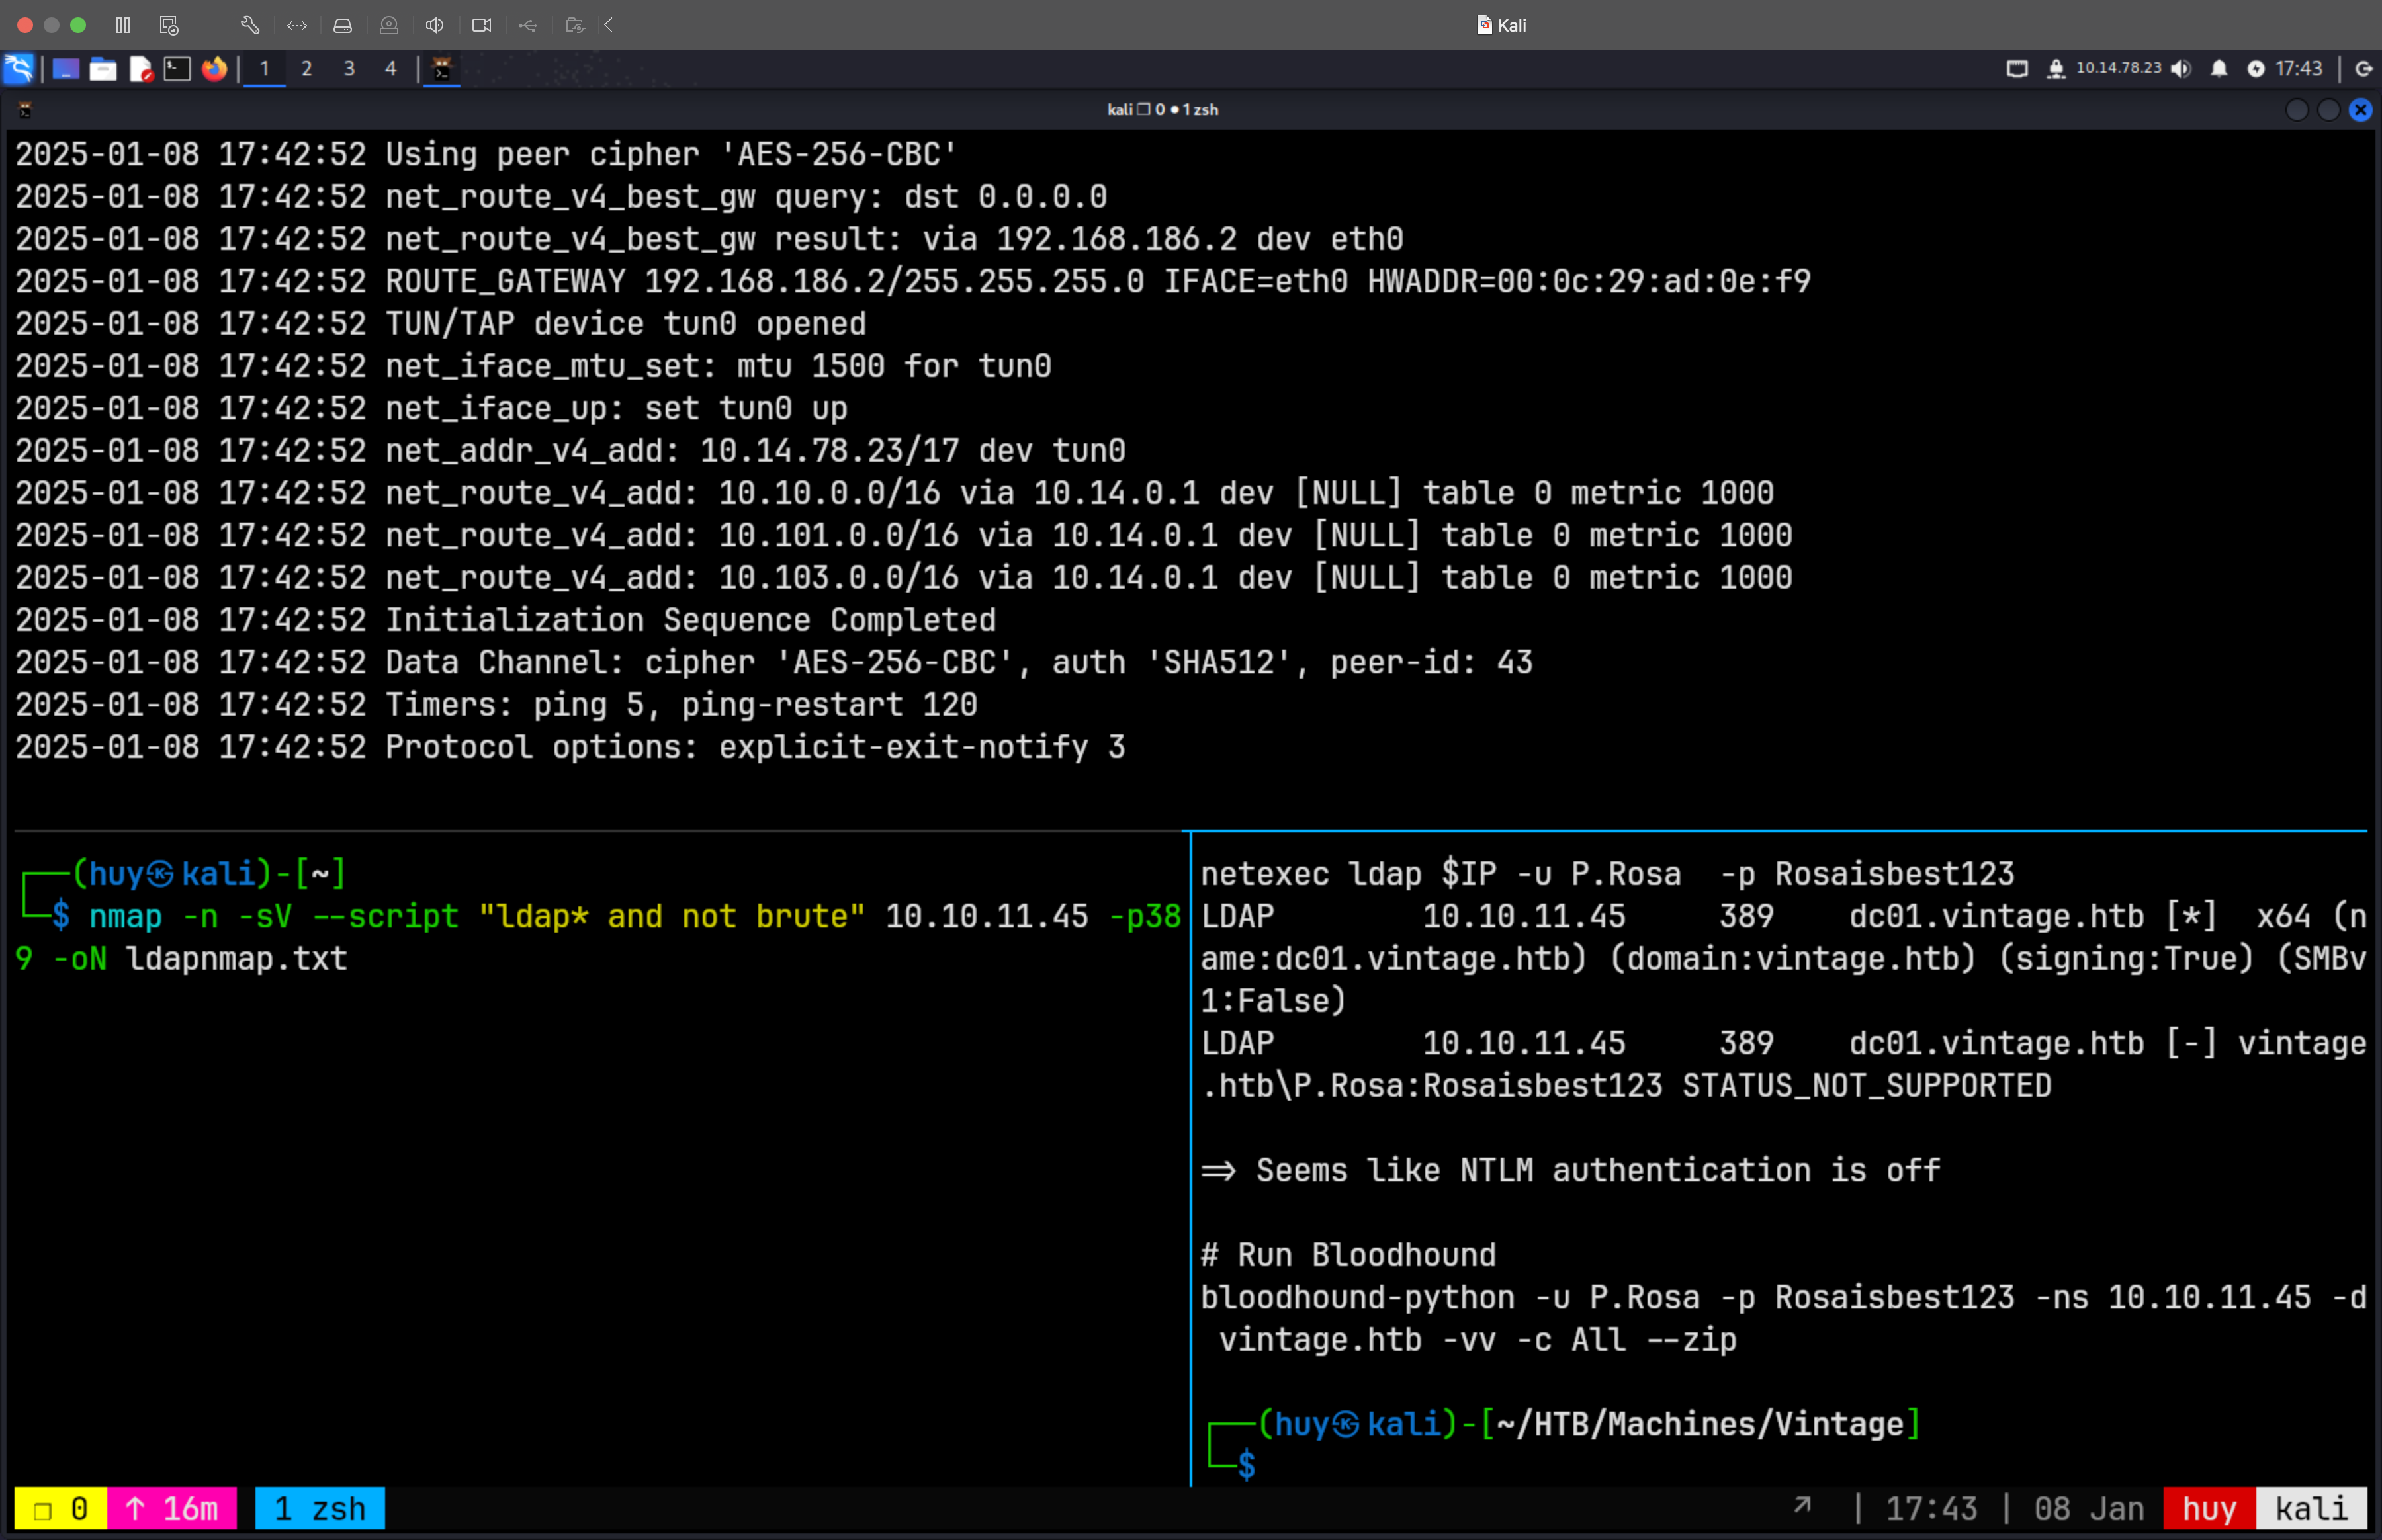Switch to workspace 2
The image size is (2382, 1540).
click(x=307, y=68)
